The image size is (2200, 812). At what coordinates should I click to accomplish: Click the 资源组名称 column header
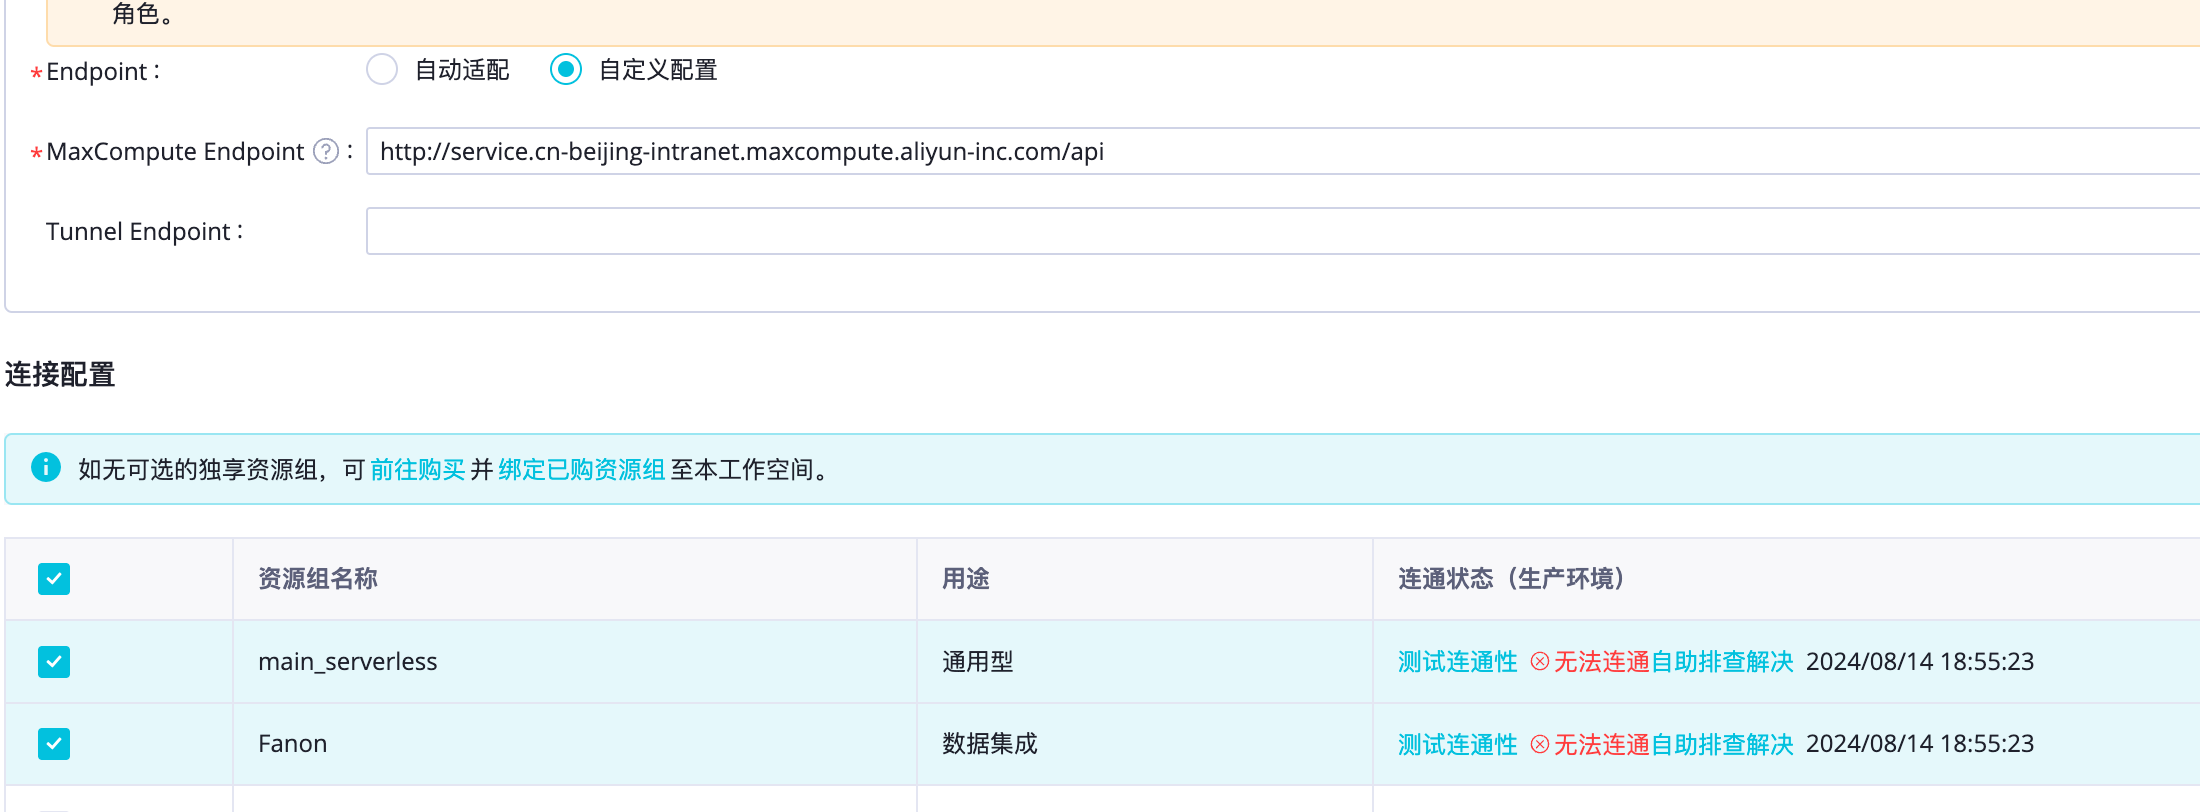(318, 579)
